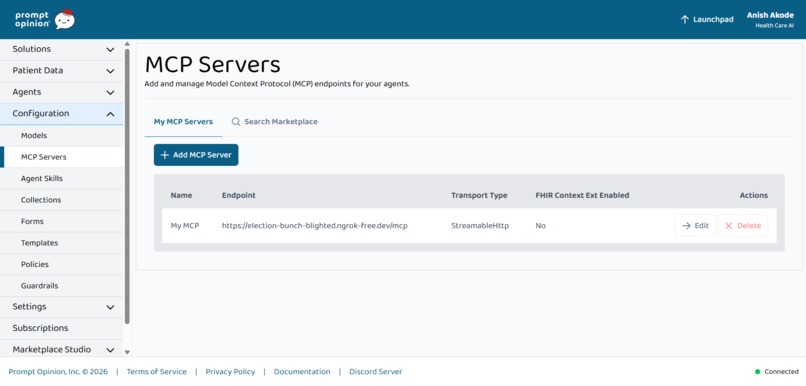806x386 pixels.
Task: Edit the My MCP server entry
Action: 695,226
